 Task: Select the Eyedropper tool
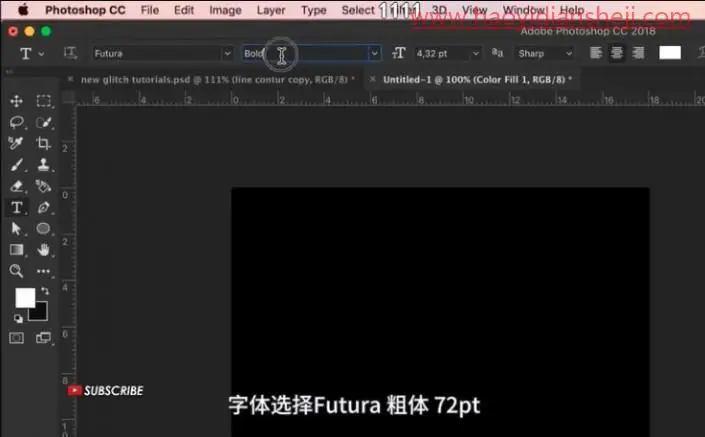(x=16, y=143)
